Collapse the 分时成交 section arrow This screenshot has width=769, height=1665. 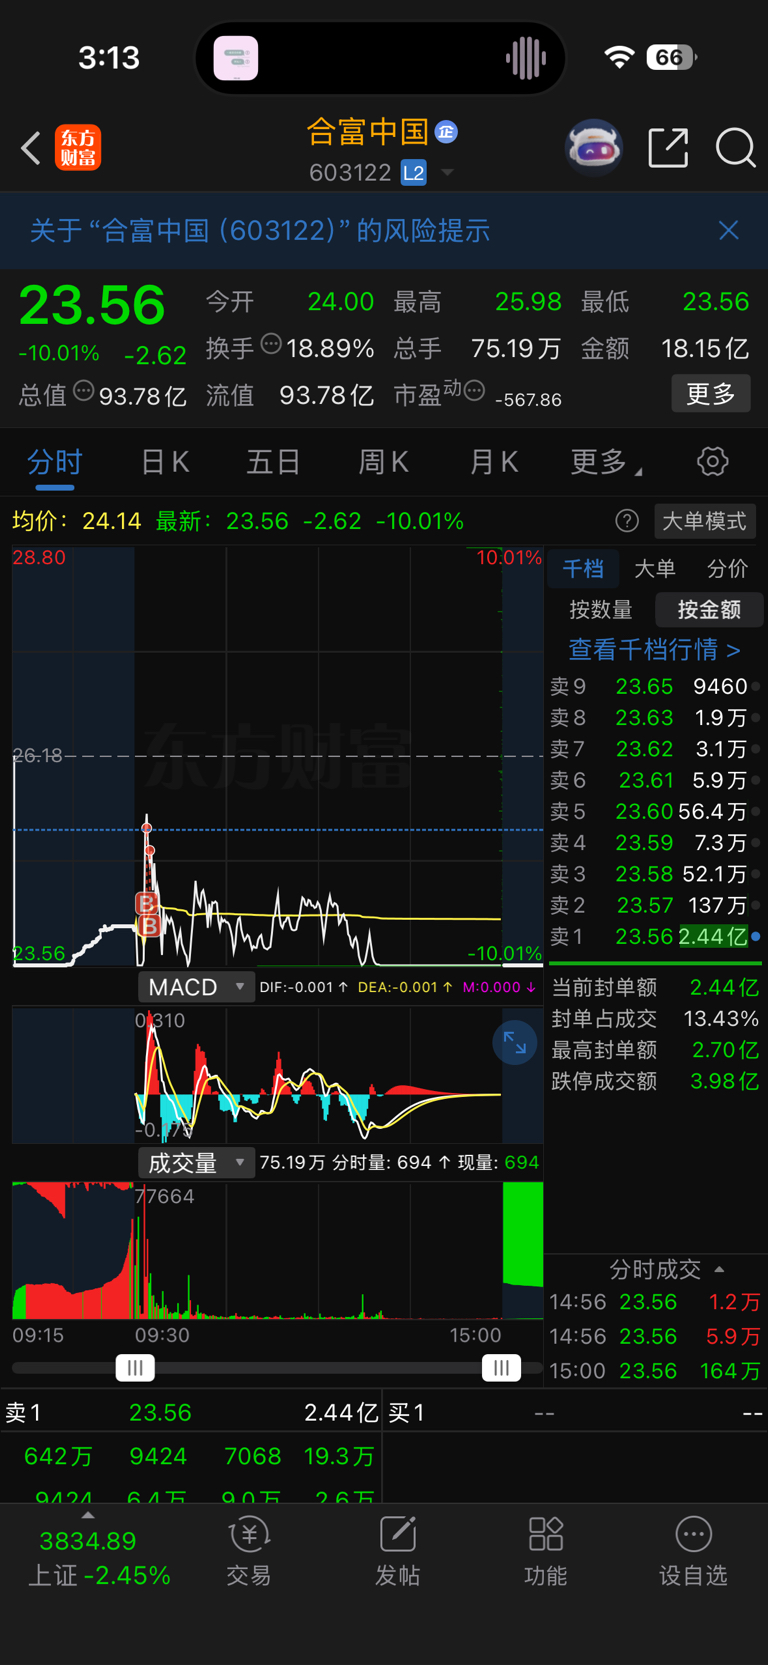[x=719, y=1270]
